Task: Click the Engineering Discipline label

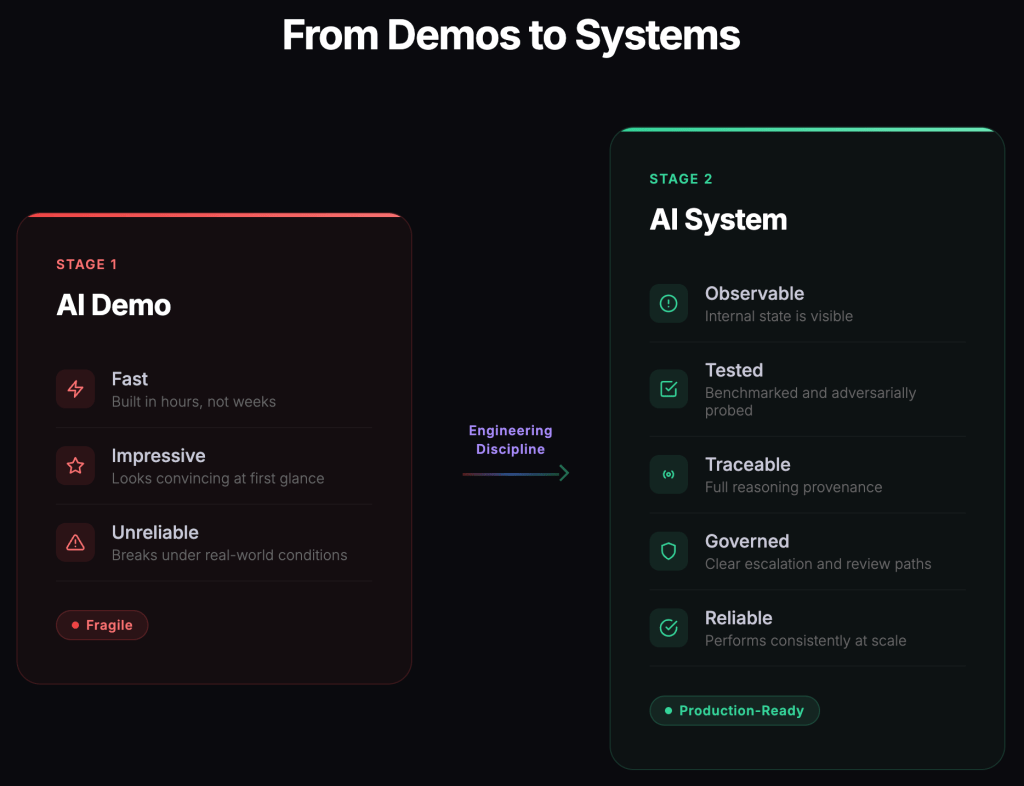Action: click(510, 440)
